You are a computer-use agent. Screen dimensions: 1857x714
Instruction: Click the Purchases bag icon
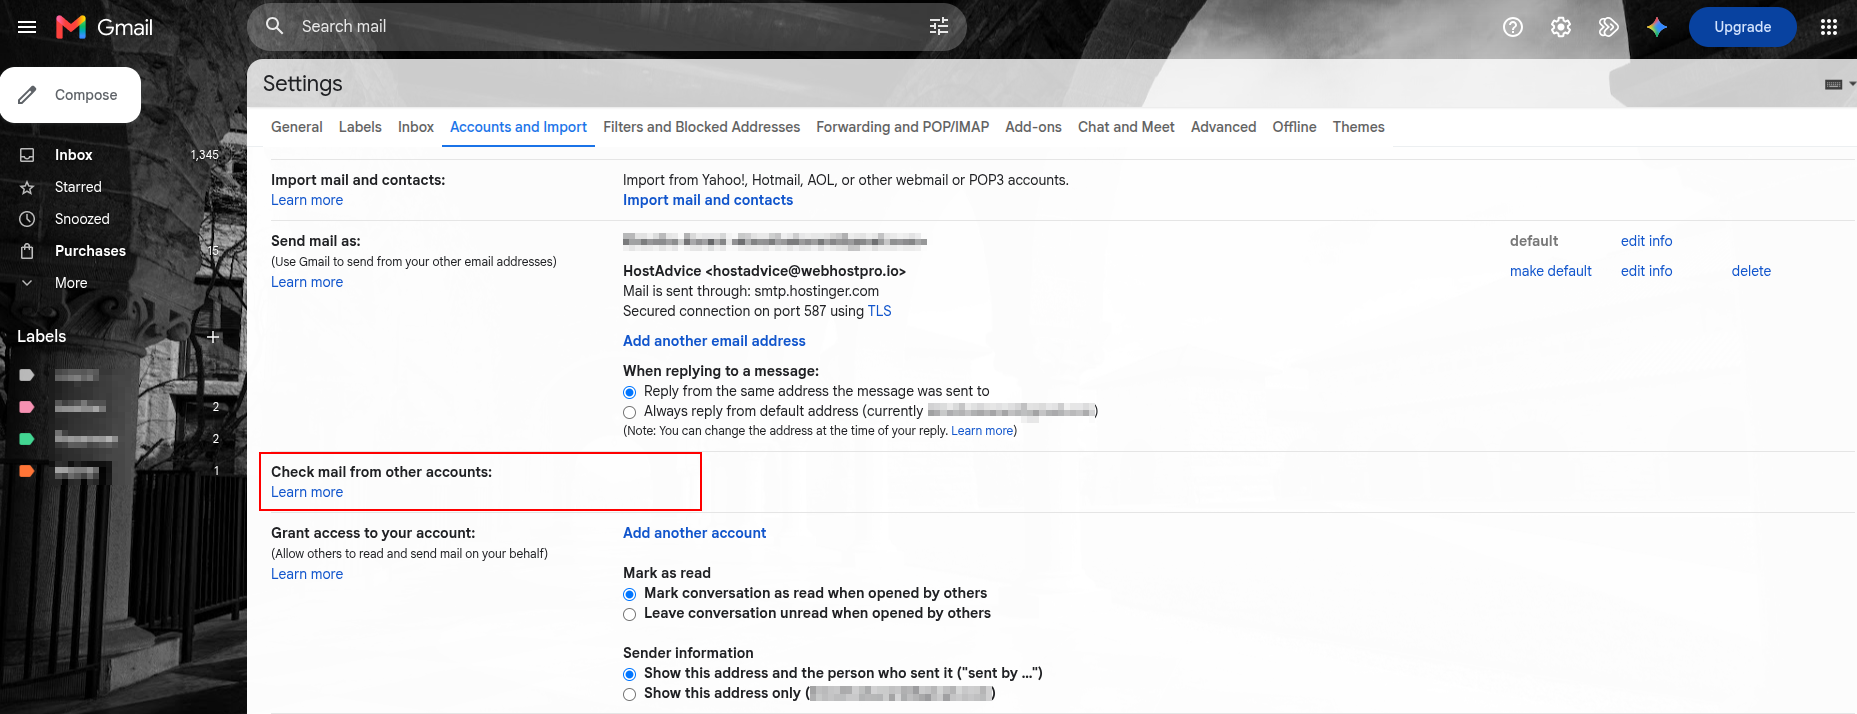click(x=27, y=251)
